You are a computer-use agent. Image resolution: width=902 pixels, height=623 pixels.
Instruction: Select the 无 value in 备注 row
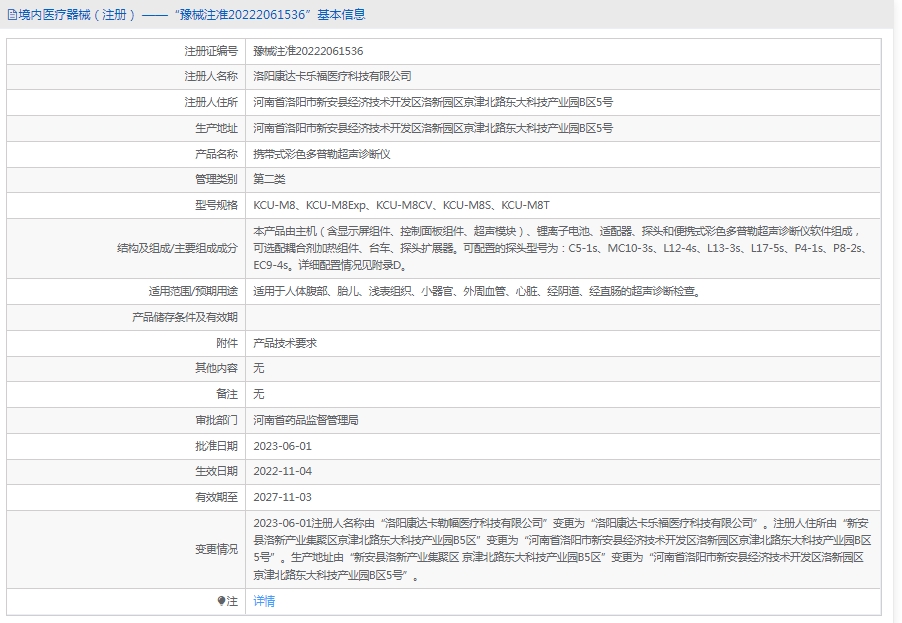click(x=259, y=394)
